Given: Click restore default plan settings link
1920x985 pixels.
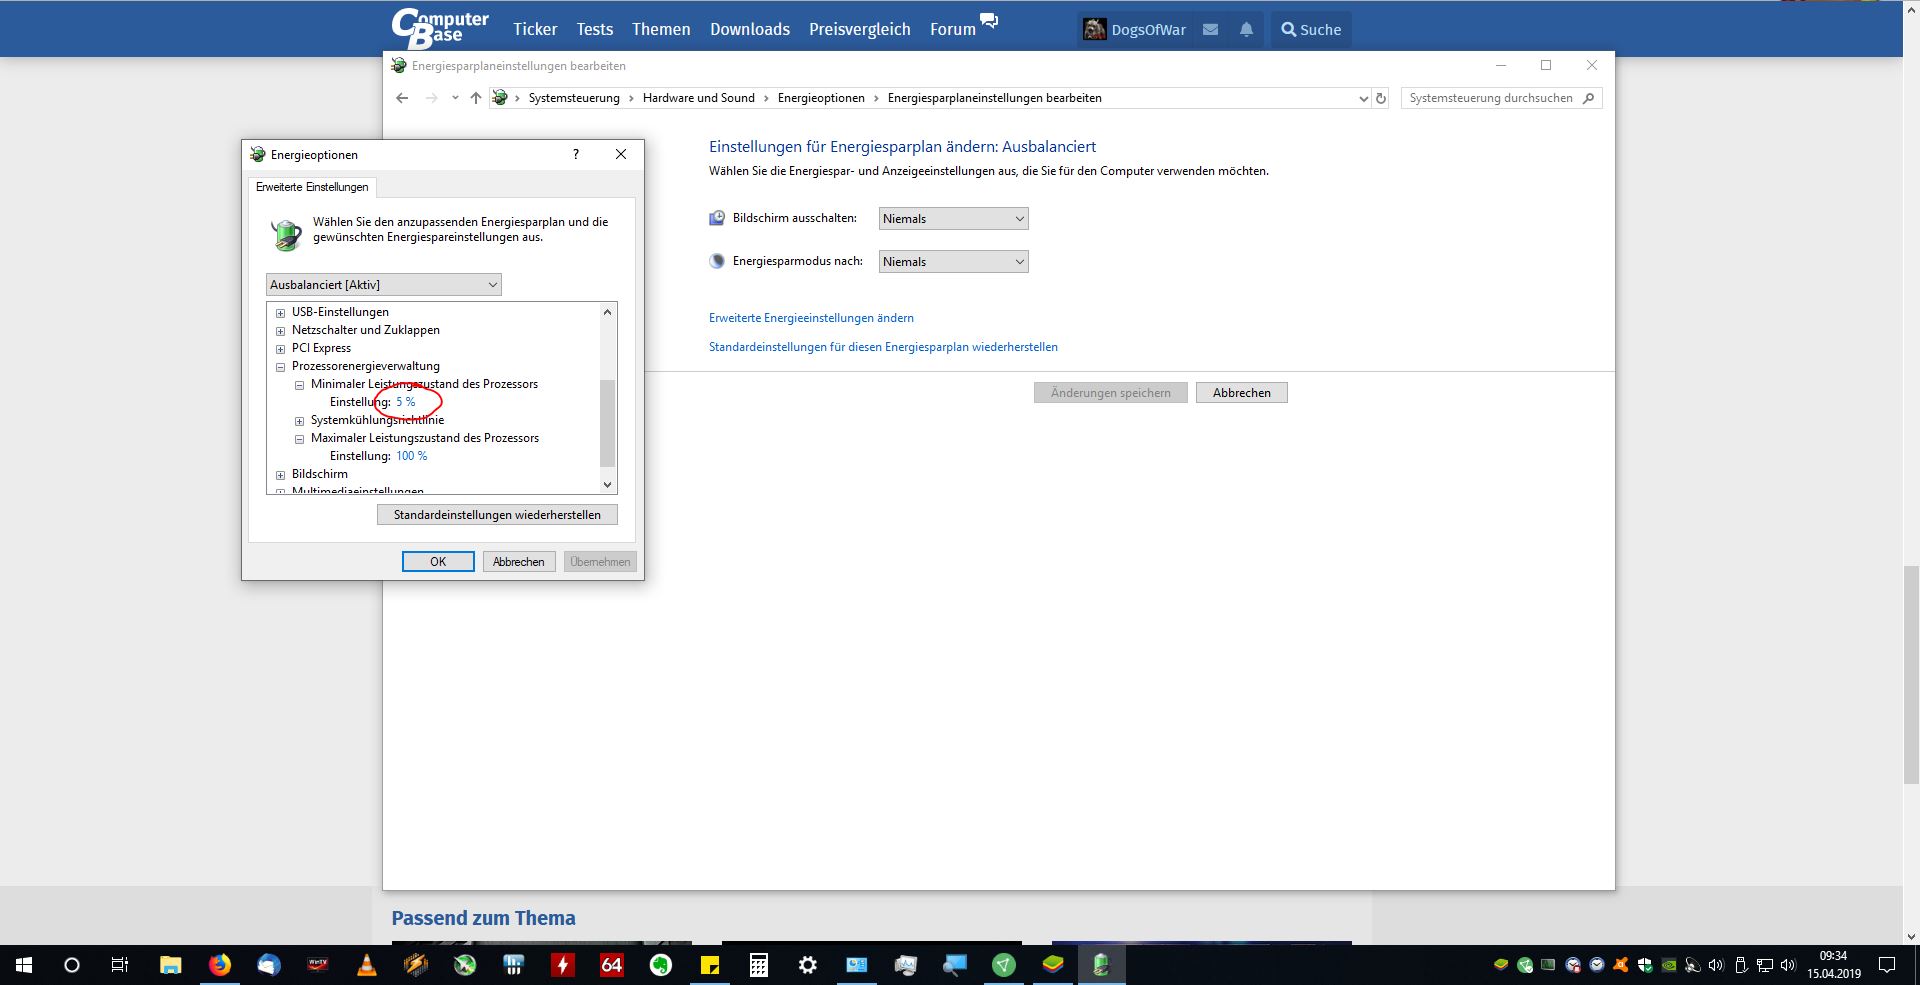Looking at the screenshot, I should tap(883, 347).
